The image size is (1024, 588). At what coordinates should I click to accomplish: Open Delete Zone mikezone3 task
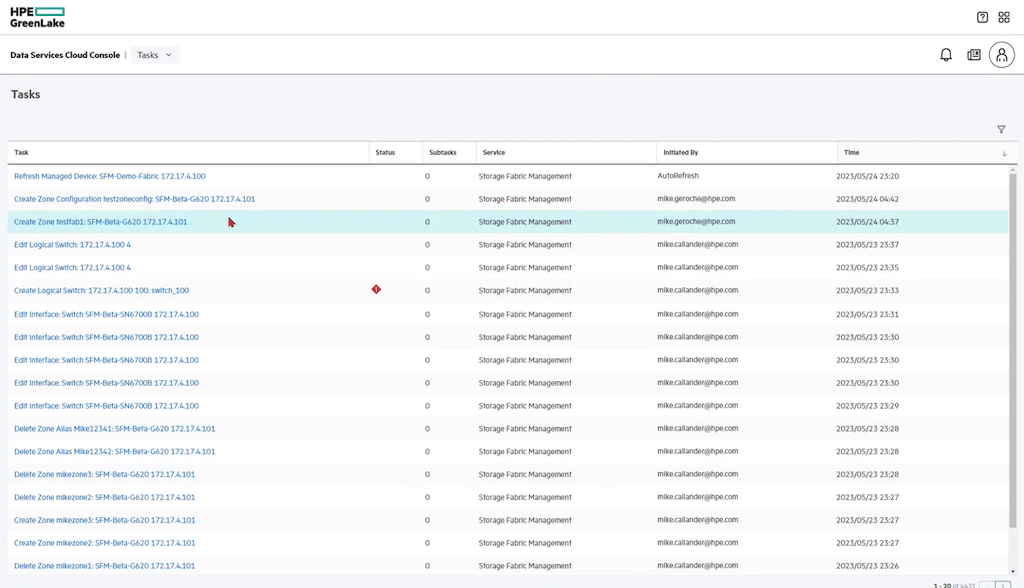tap(104, 474)
